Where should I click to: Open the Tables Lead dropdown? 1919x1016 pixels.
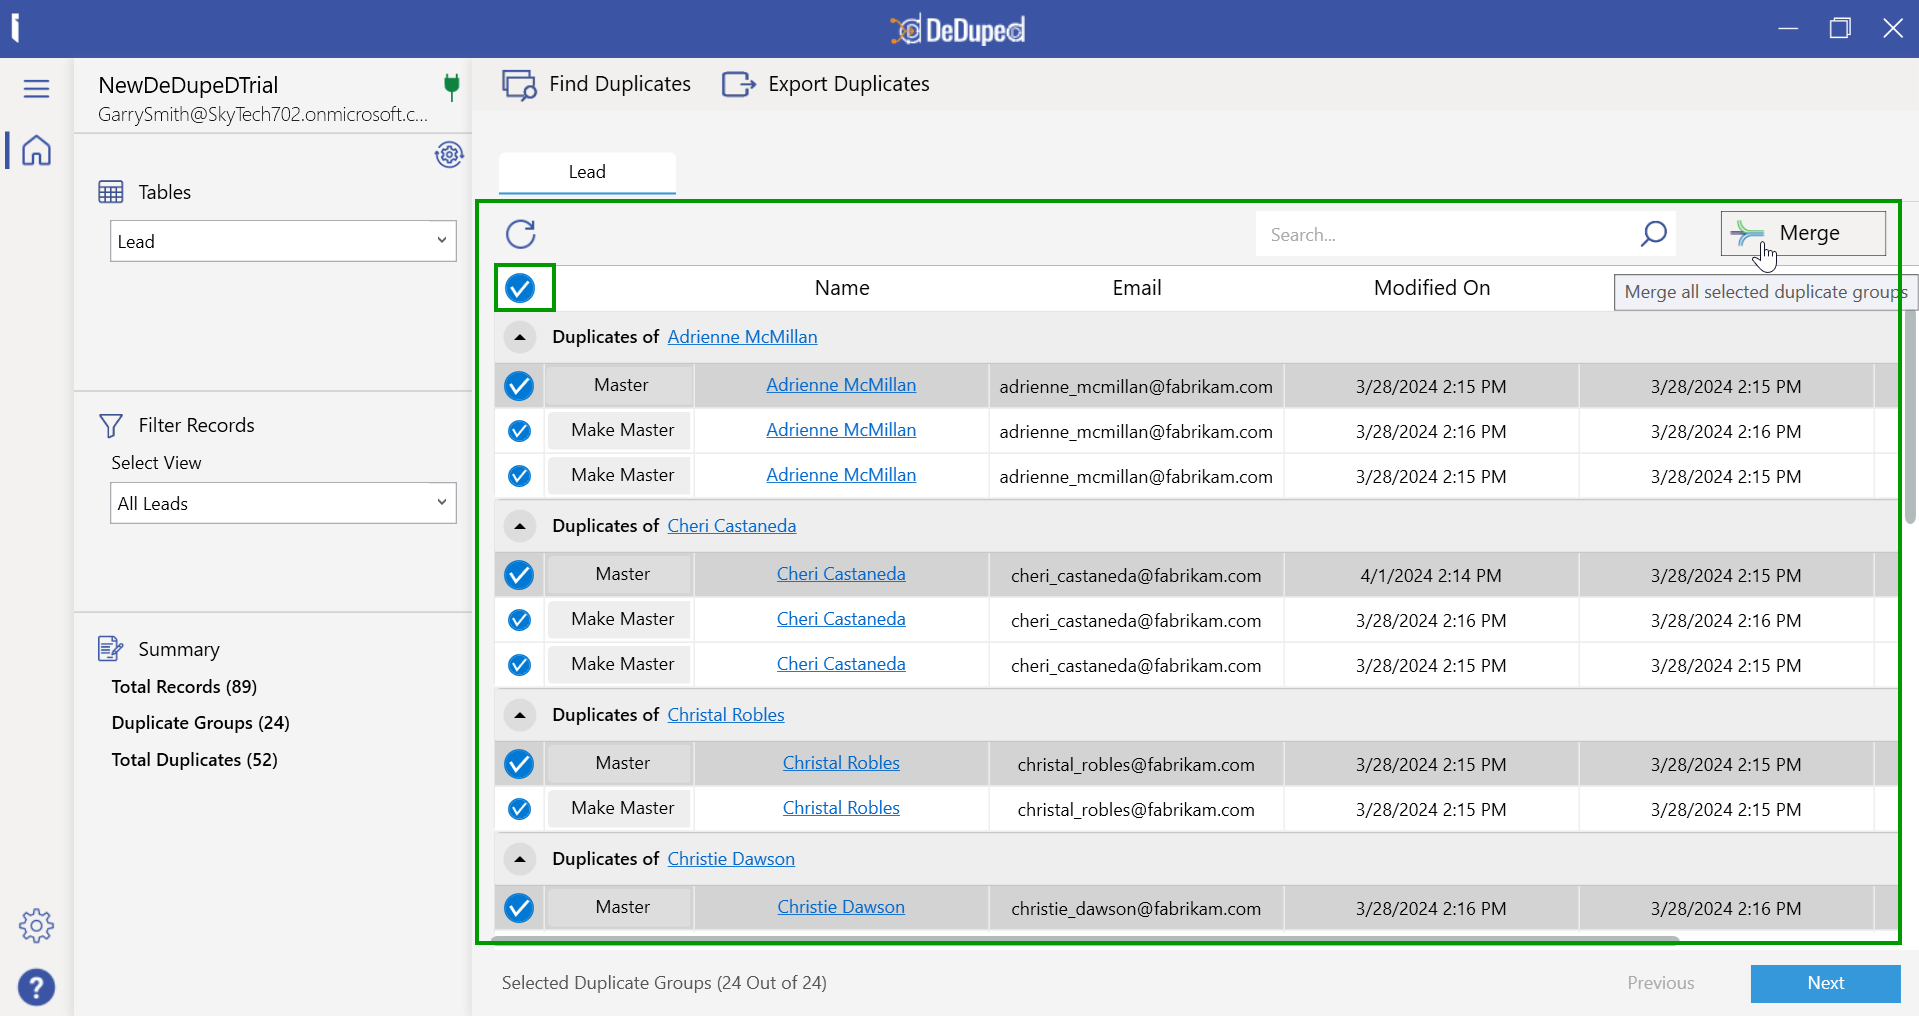pyautogui.click(x=283, y=241)
